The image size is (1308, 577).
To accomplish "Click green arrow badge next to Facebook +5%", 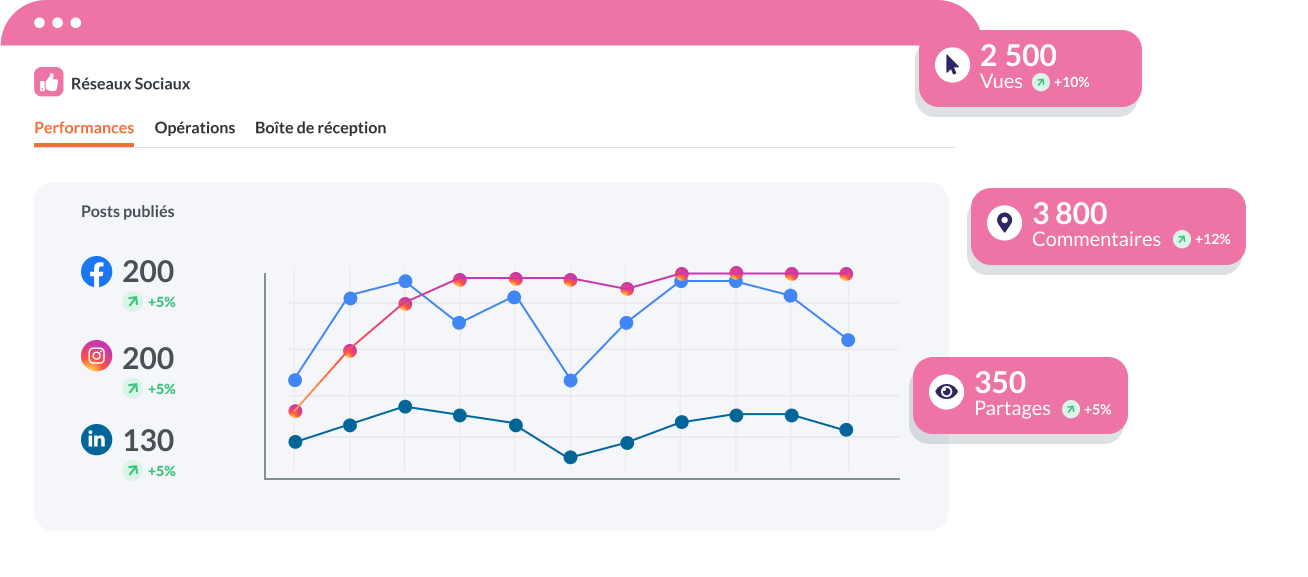I will [131, 301].
